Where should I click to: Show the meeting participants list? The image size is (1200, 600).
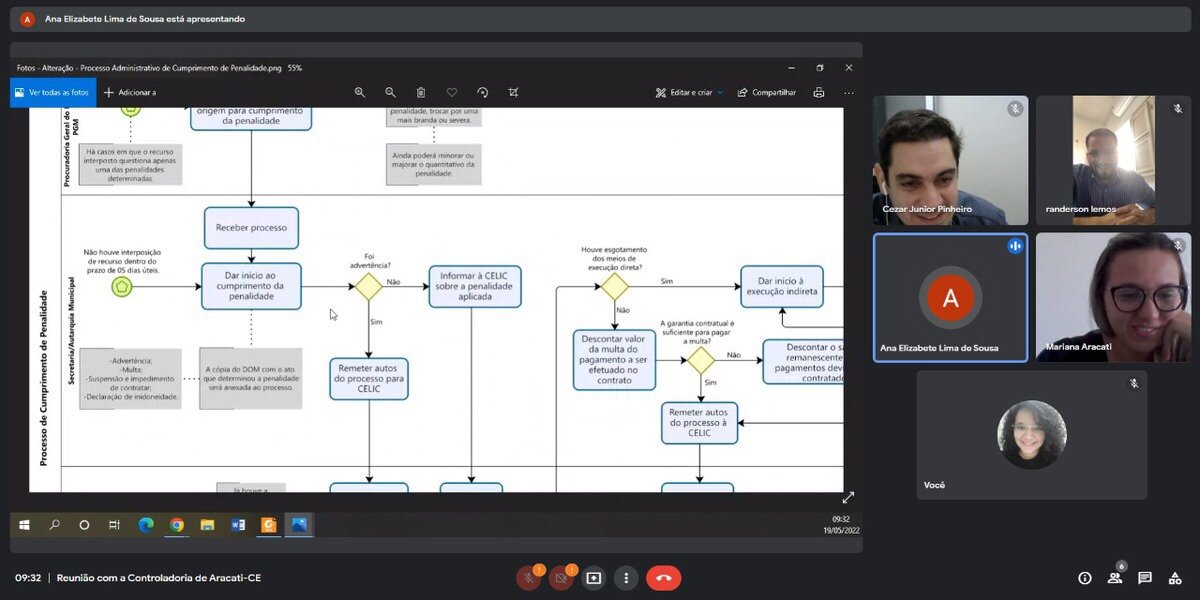pos(1115,578)
